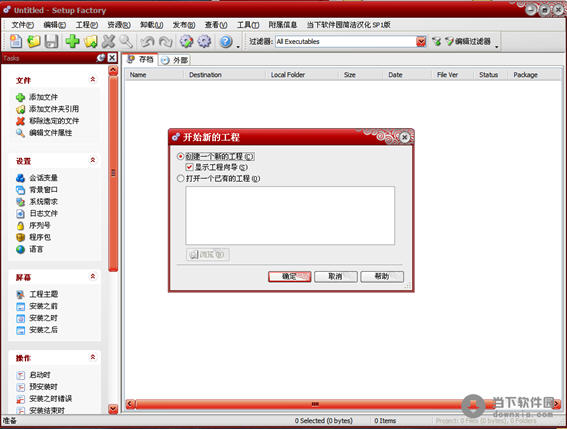The width and height of the screenshot is (567, 429).
Task: Select 打开一个已有的工程 radio option
Action: (180, 179)
